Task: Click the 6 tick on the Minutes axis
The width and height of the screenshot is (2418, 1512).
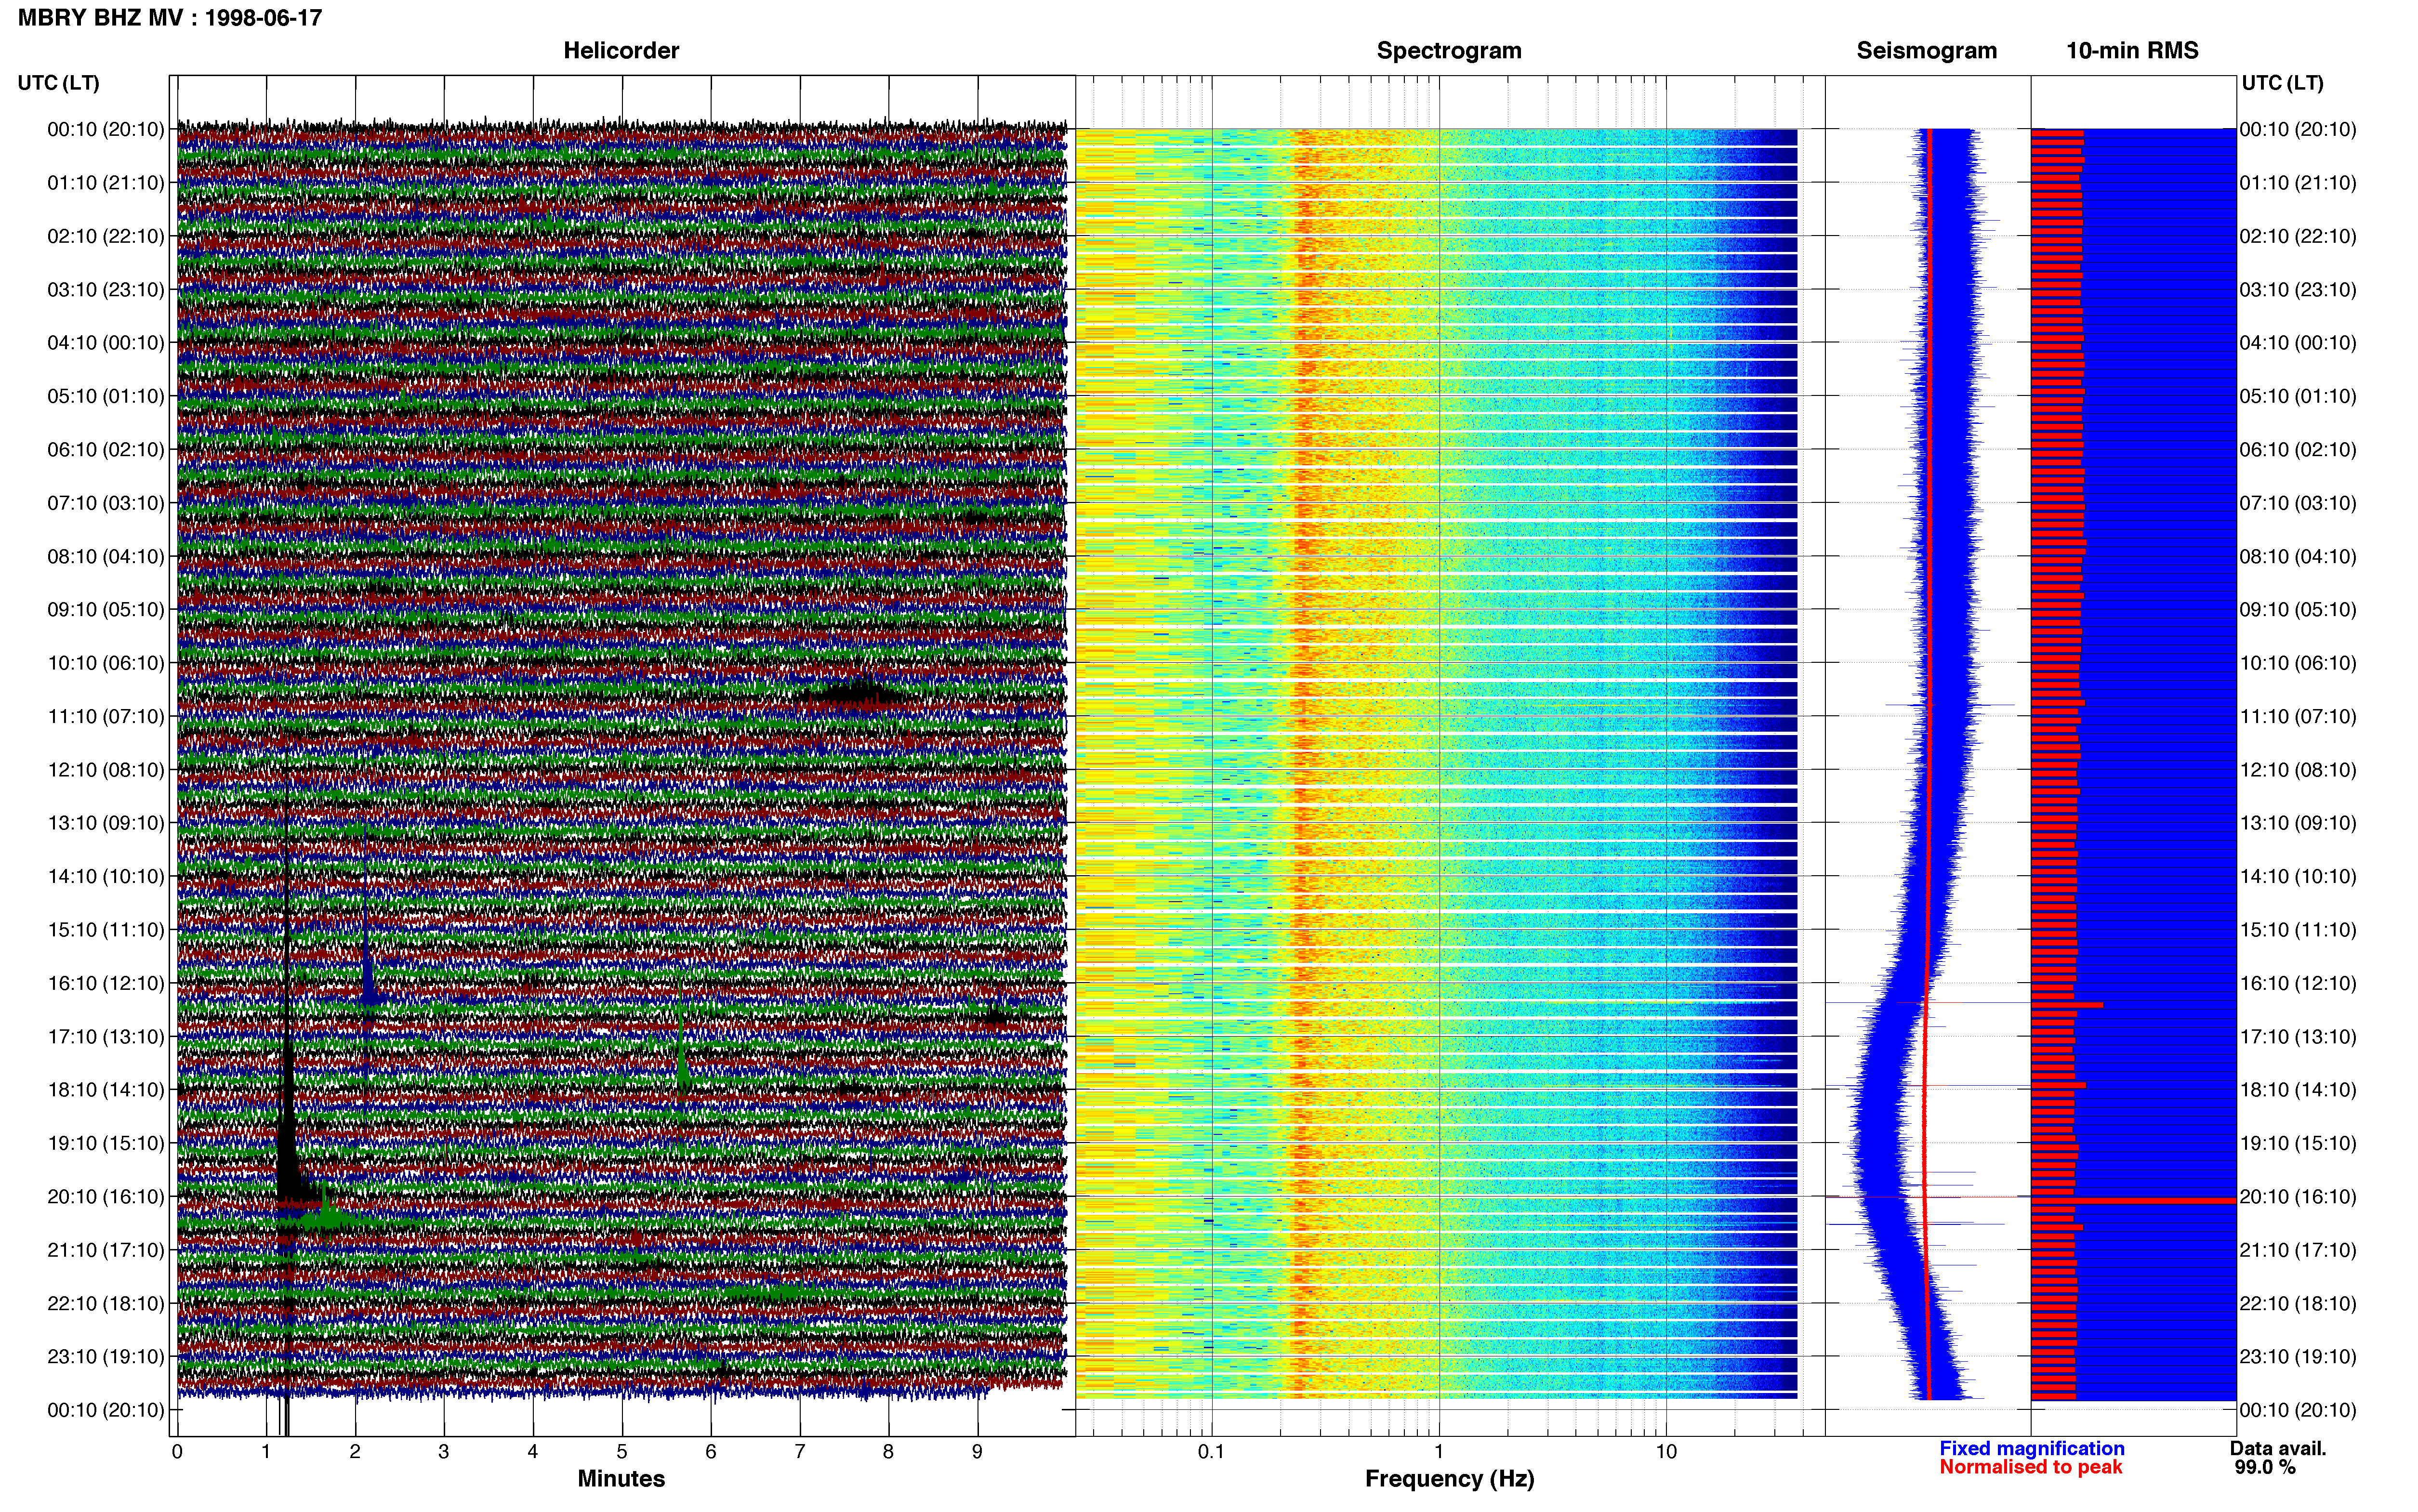Action: [711, 1452]
